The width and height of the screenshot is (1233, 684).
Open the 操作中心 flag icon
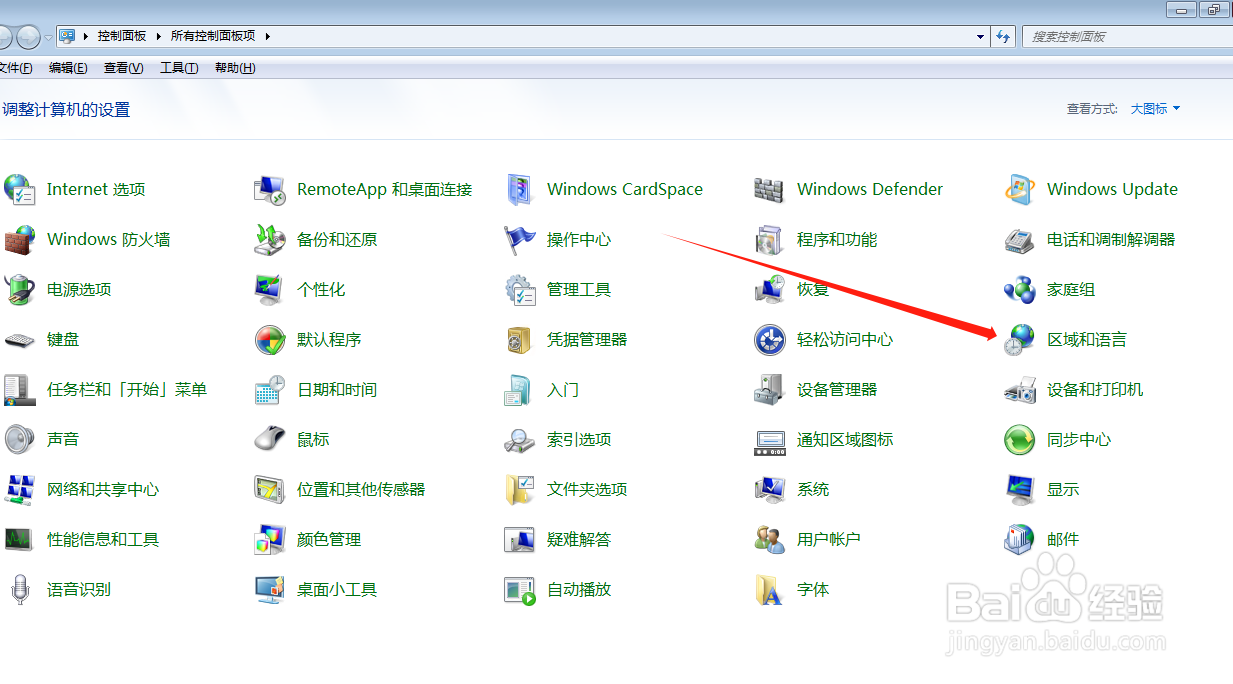point(520,239)
